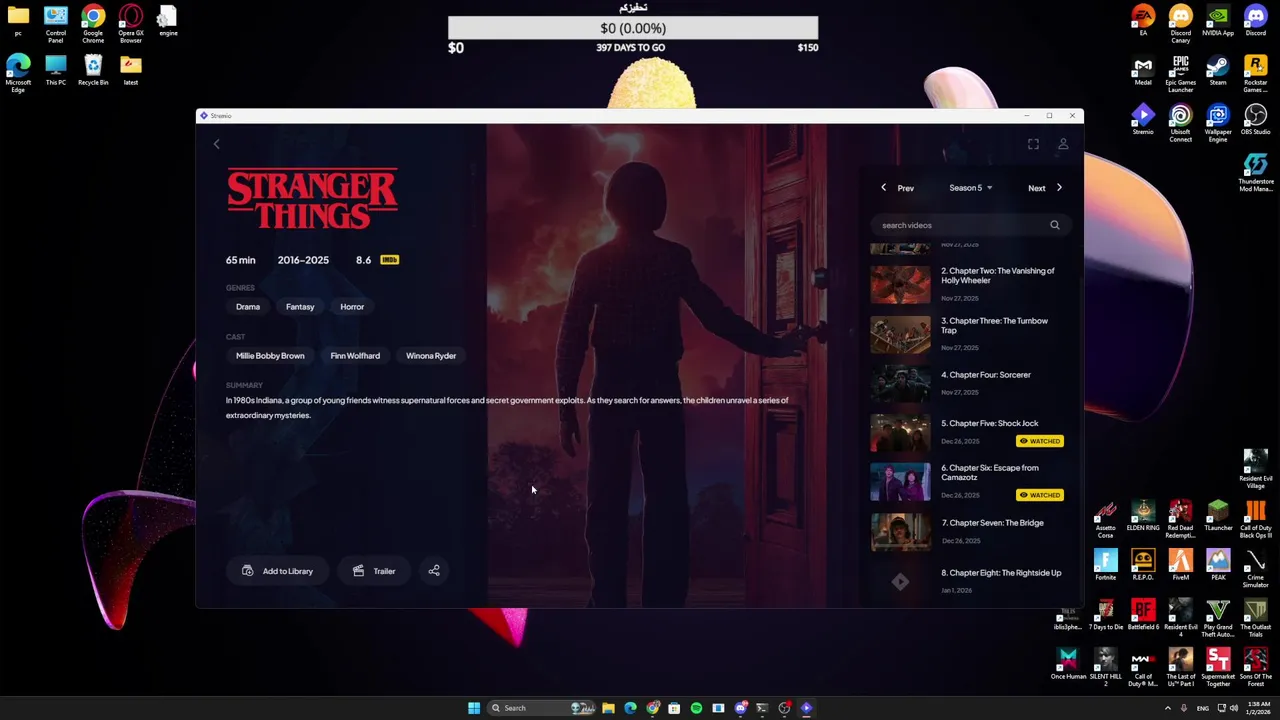Open Spotify from the taskbar
1280x720 pixels.
(x=696, y=708)
